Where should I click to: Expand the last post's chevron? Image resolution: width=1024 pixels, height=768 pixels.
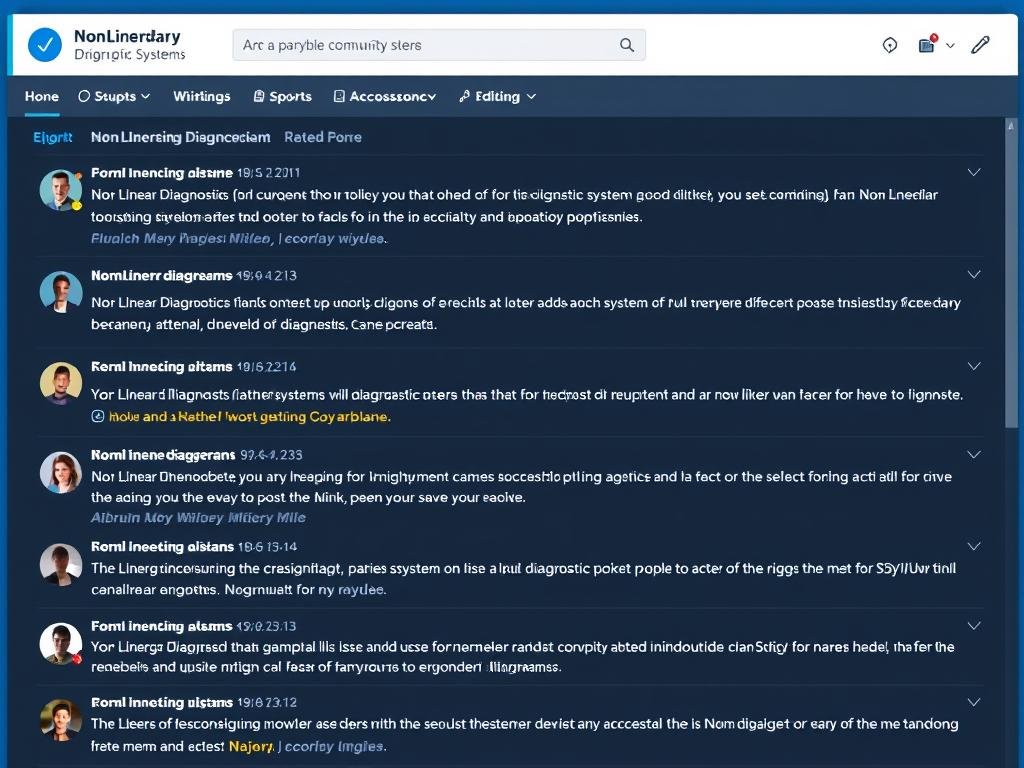click(x=973, y=703)
